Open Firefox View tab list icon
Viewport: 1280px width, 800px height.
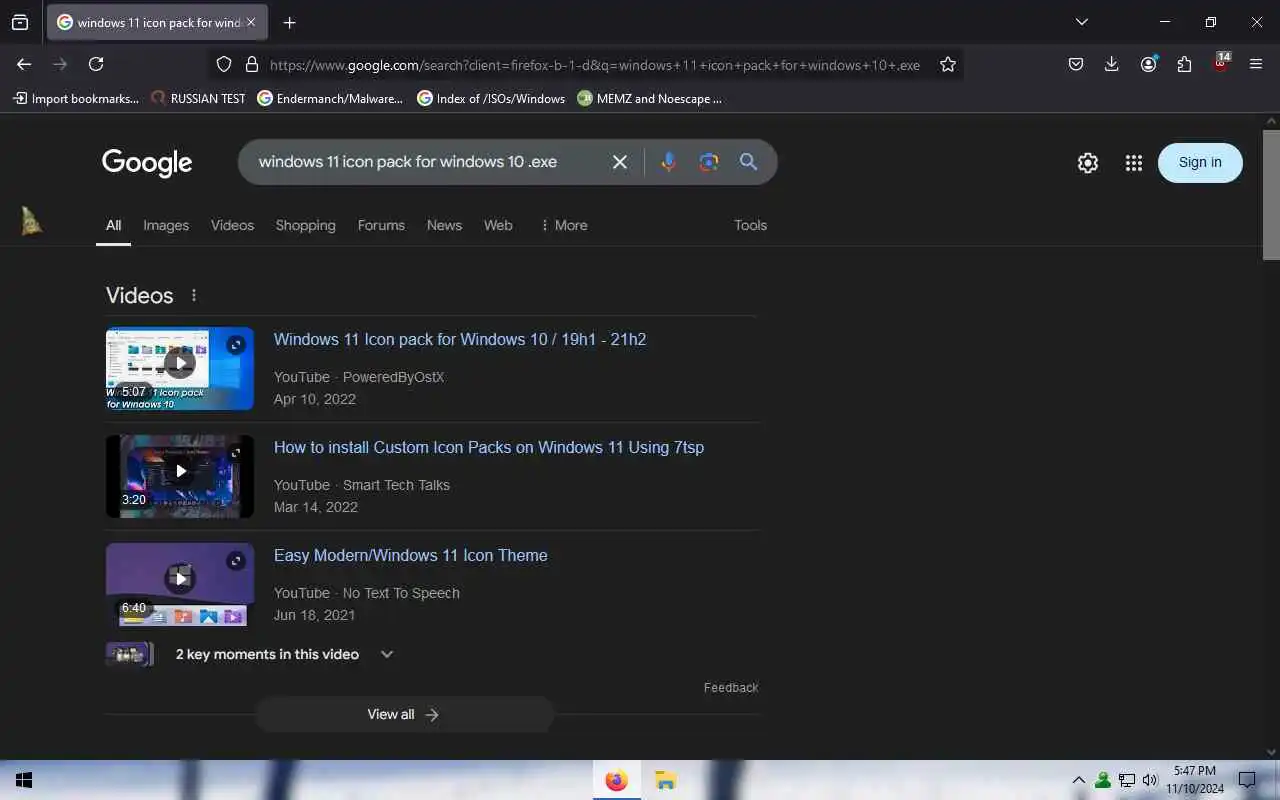[x=20, y=22]
